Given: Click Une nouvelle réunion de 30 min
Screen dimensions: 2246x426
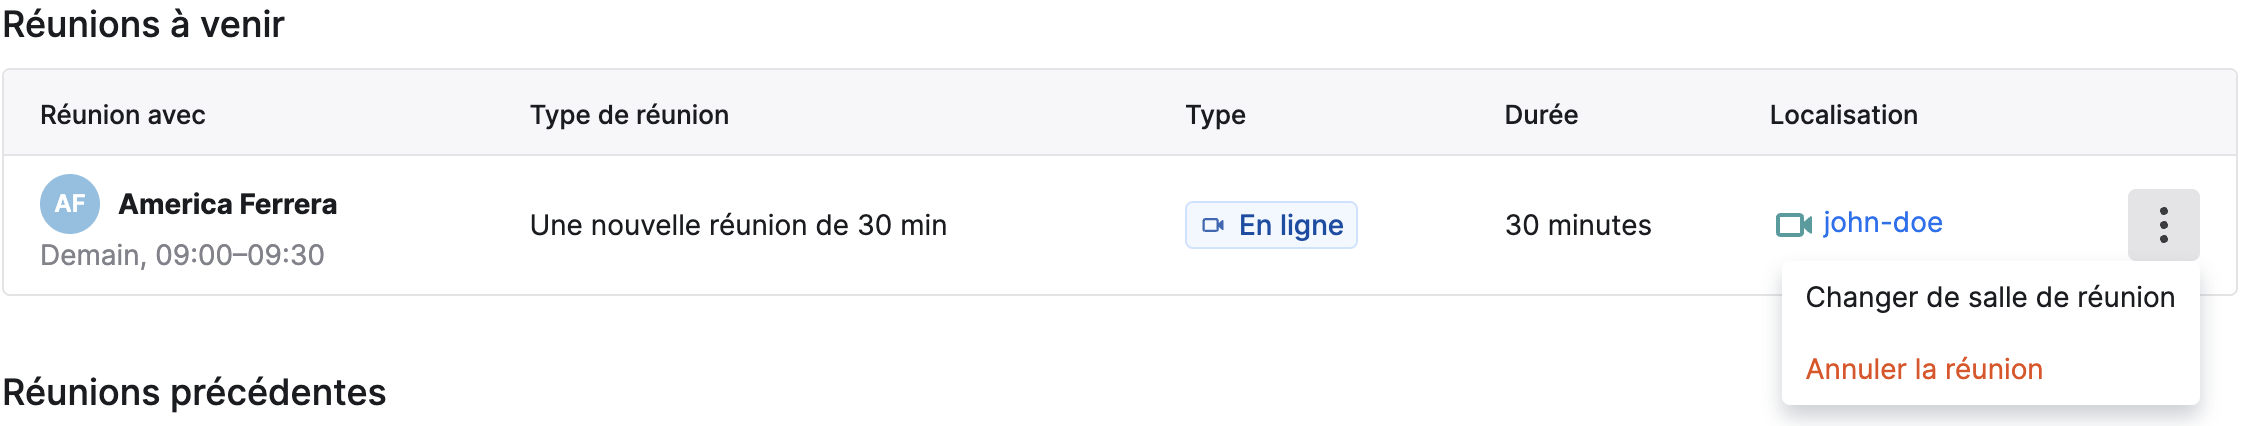Looking at the screenshot, I should (x=738, y=225).
